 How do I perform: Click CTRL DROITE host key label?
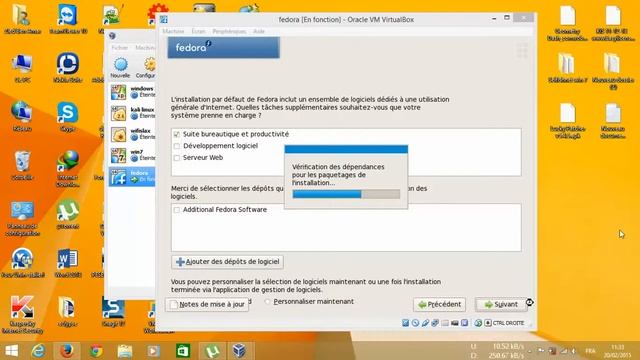pyautogui.click(x=509, y=323)
